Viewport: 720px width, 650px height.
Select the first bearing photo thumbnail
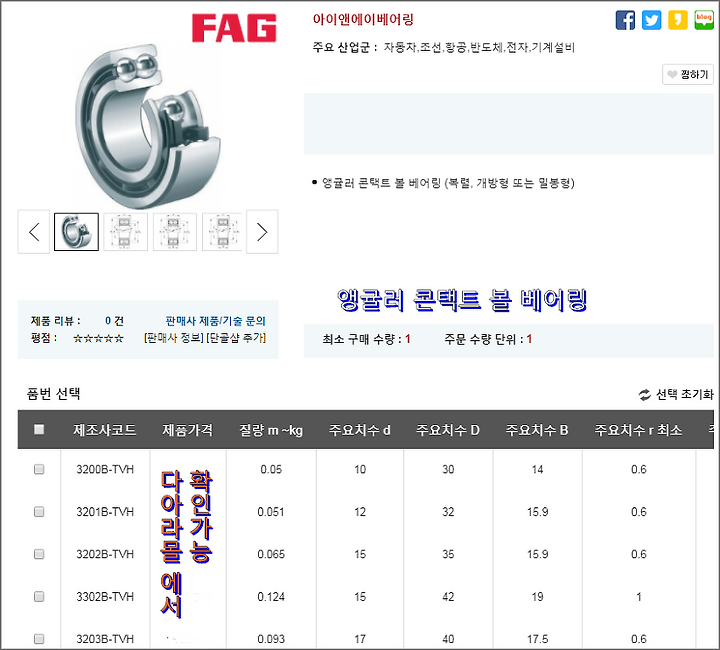pos(76,232)
